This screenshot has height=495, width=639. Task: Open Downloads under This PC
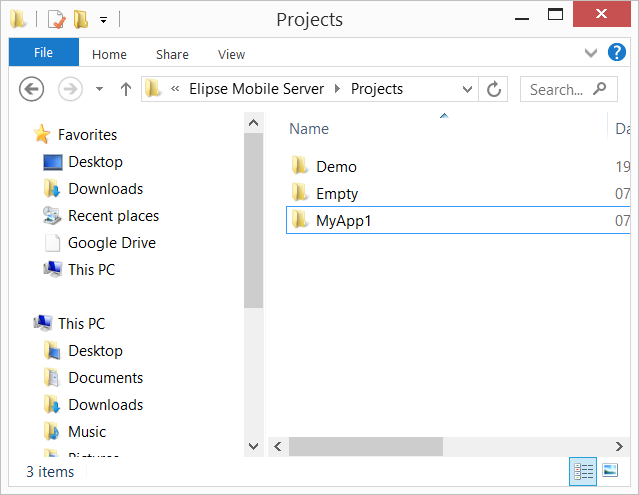coord(106,405)
